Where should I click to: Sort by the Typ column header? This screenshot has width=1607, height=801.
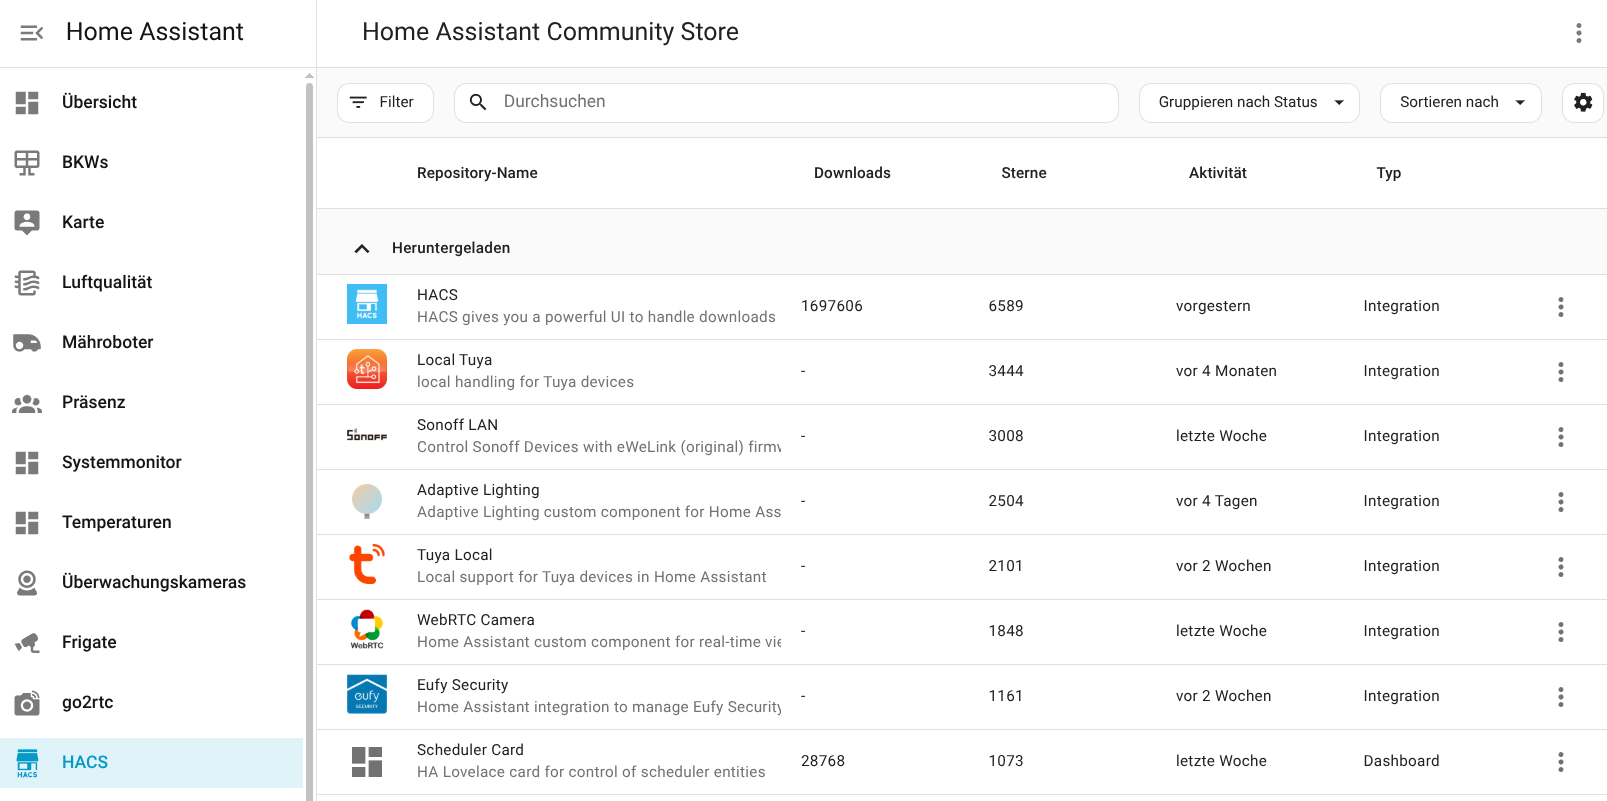pyautogui.click(x=1389, y=173)
